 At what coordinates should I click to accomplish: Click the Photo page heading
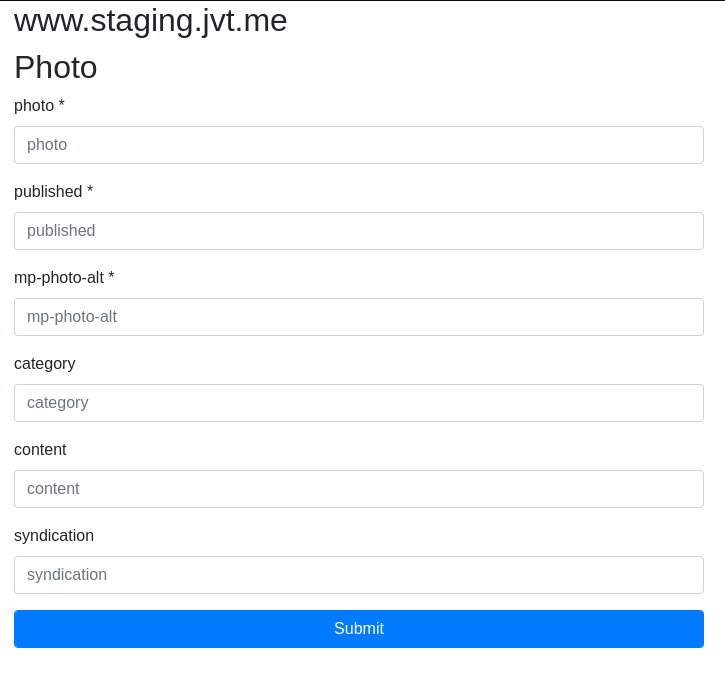55,67
